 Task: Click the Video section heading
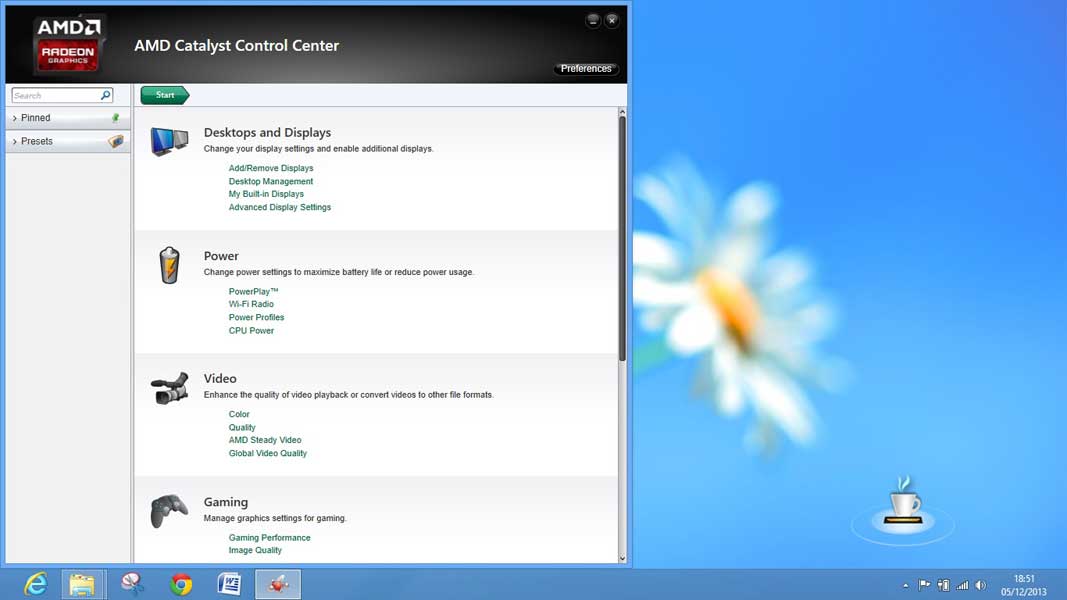220,379
